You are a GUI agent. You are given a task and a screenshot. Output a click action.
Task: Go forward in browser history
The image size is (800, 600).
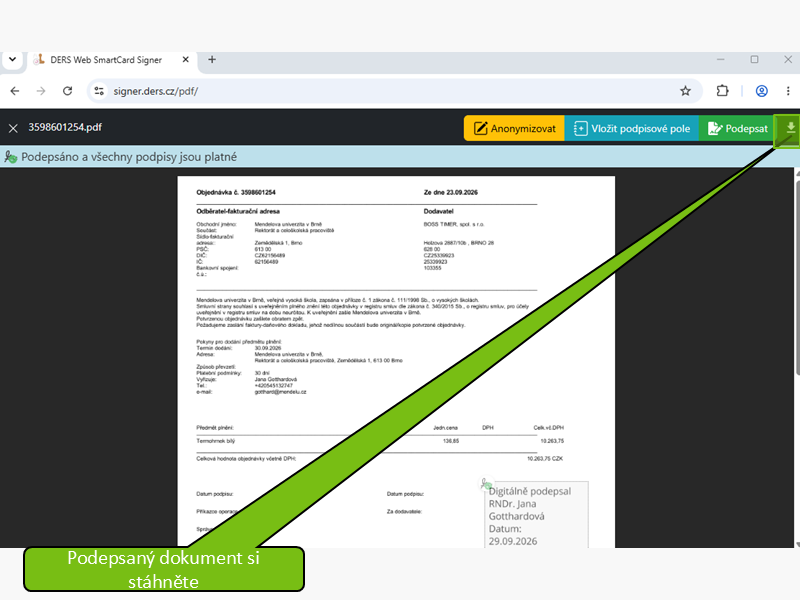point(41,91)
